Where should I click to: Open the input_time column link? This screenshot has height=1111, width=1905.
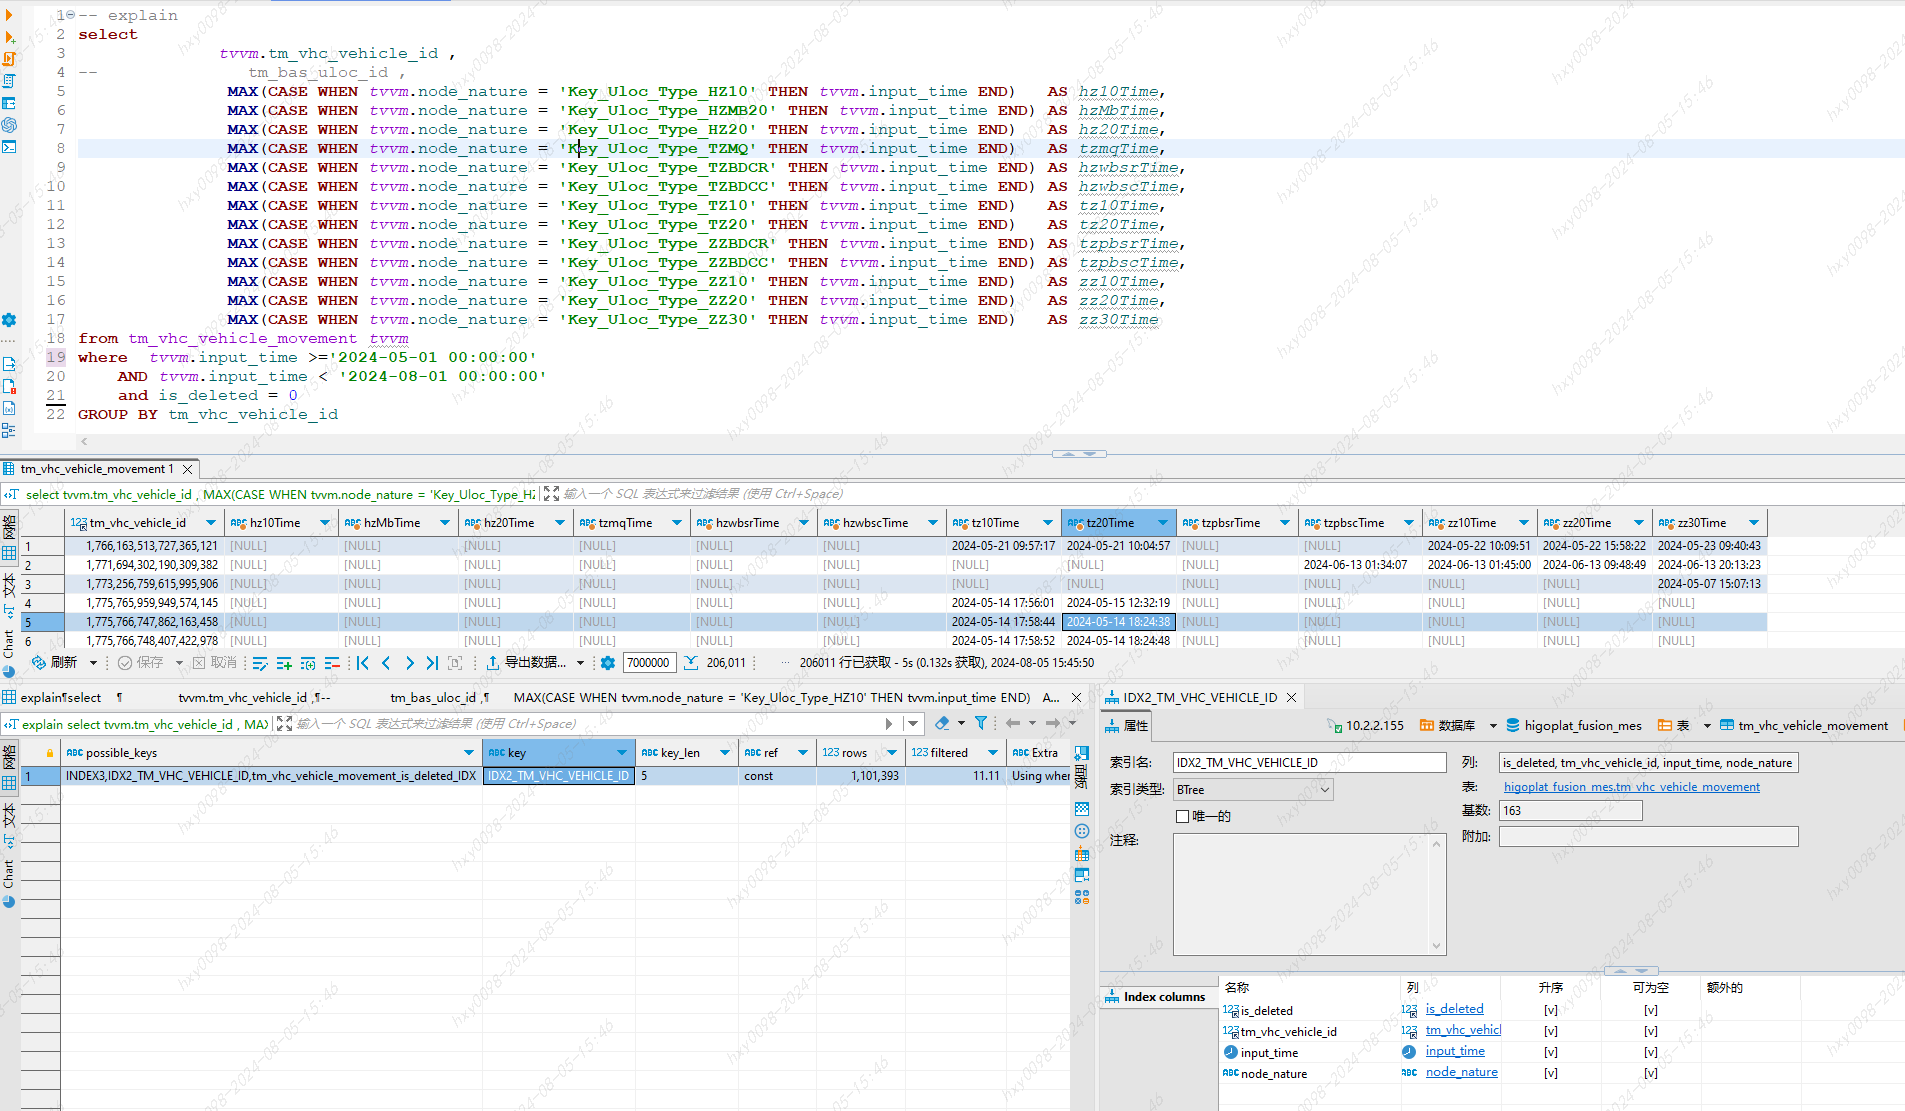(1455, 1051)
